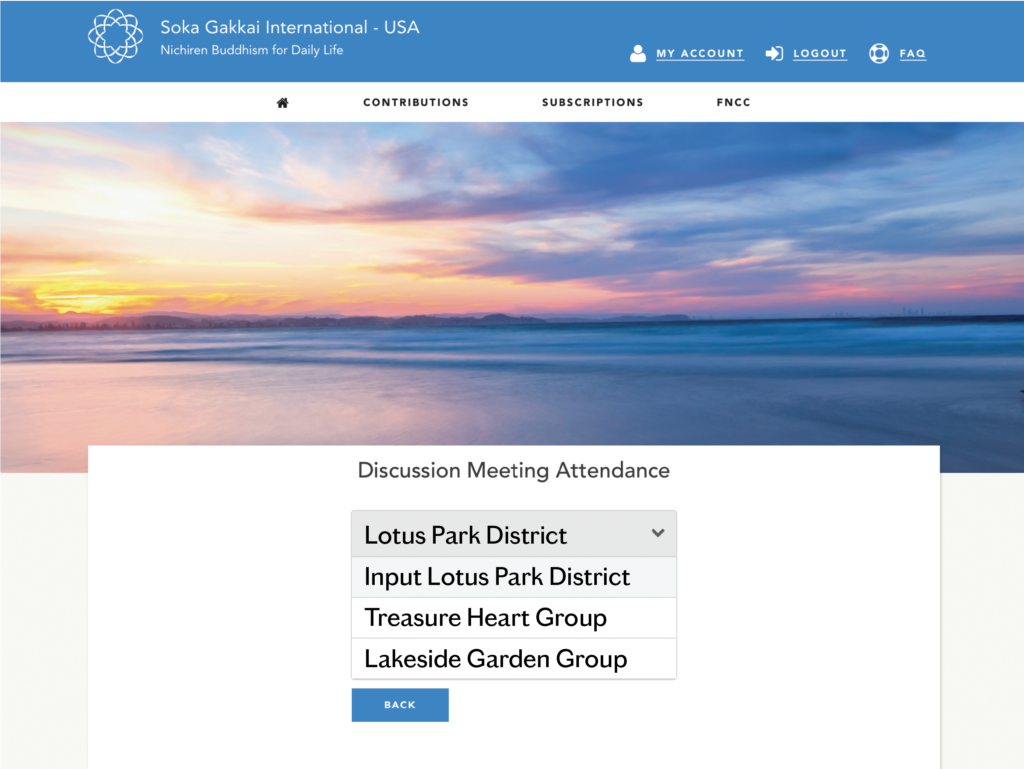Click the logout arrow icon
Viewport: 1024px width, 769px height.
[774, 54]
